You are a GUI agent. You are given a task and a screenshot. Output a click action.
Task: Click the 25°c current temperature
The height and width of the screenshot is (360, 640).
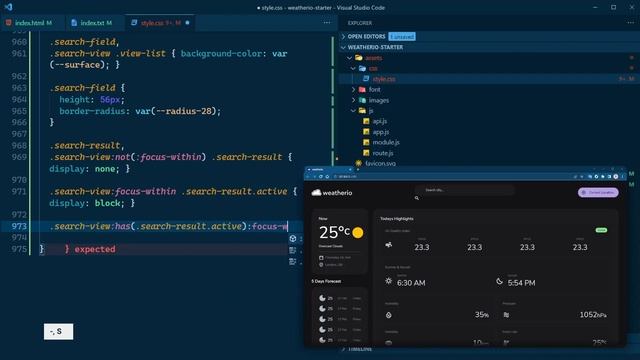334,232
